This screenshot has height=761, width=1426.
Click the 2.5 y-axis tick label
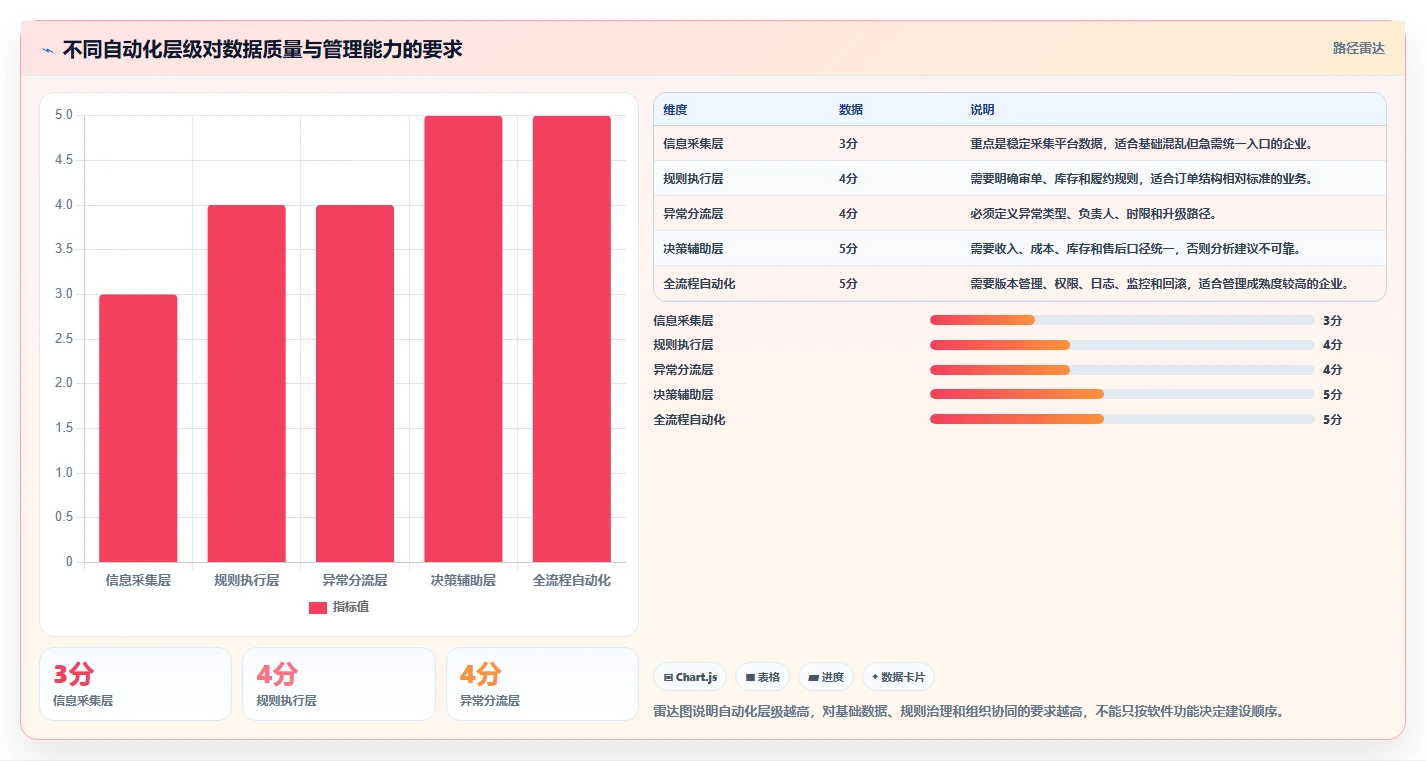tap(63, 339)
